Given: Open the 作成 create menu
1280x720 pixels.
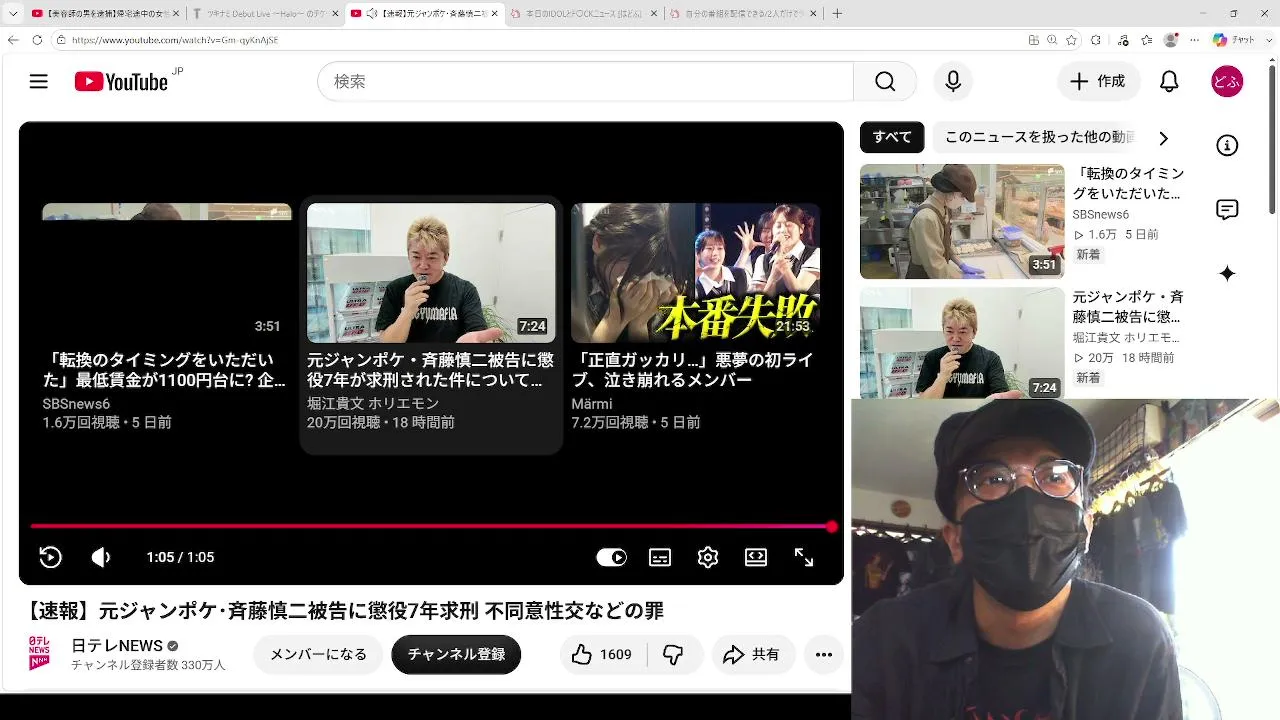Looking at the screenshot, I should pos(1098,82).
